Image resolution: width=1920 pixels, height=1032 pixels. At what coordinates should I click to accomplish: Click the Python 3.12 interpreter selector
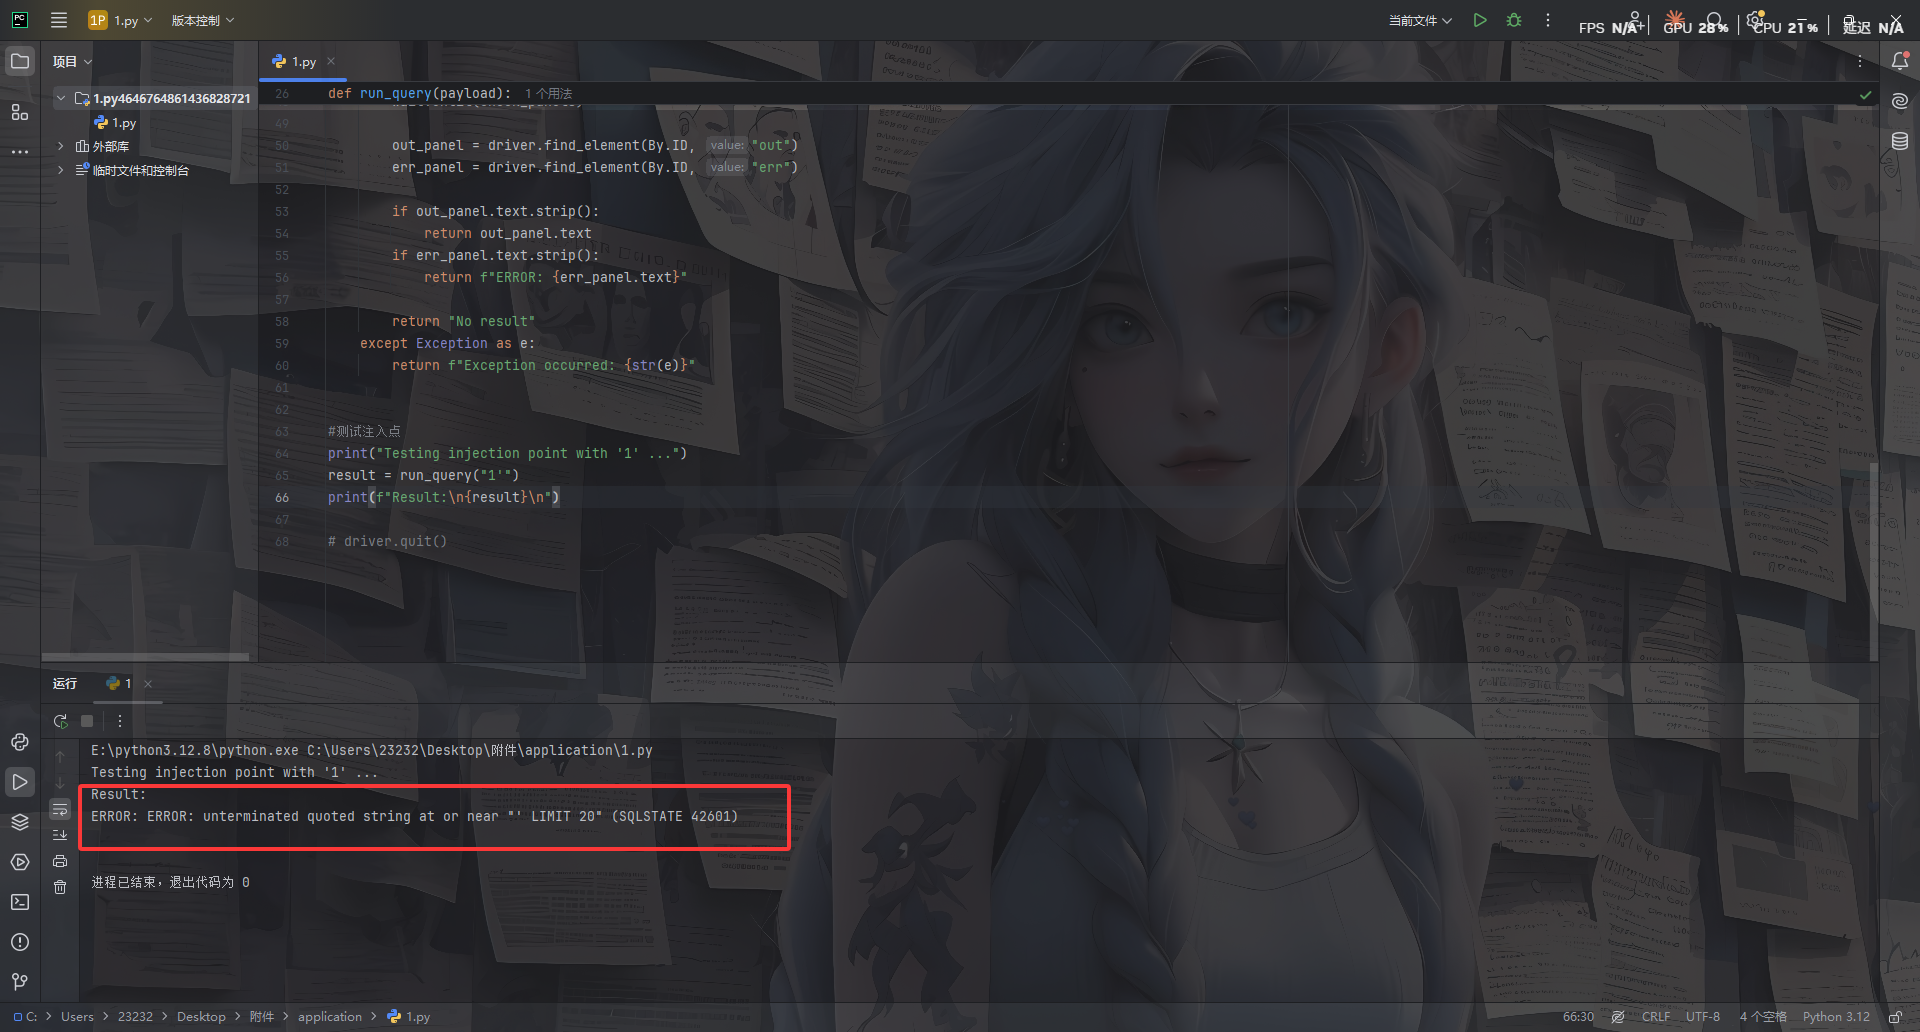pos(1835,1017)
